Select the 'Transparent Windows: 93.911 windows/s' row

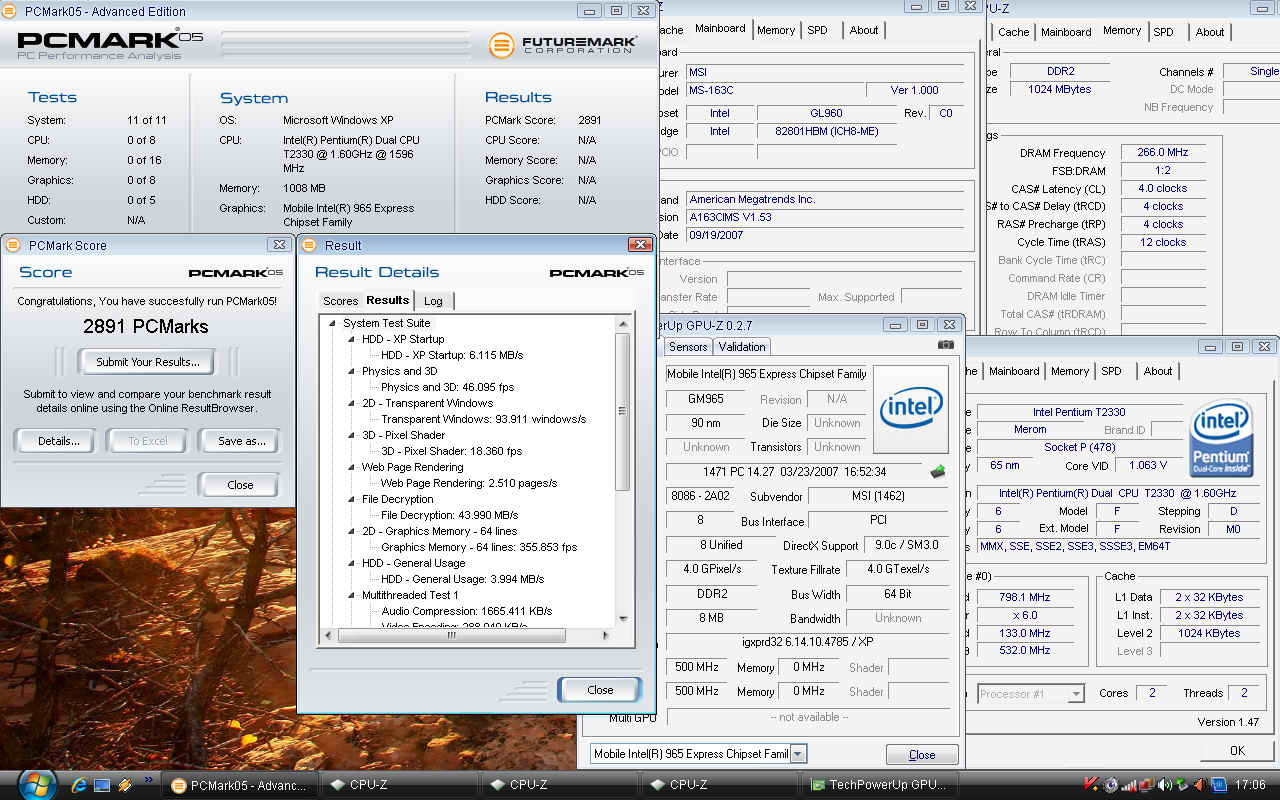(483, 419)
